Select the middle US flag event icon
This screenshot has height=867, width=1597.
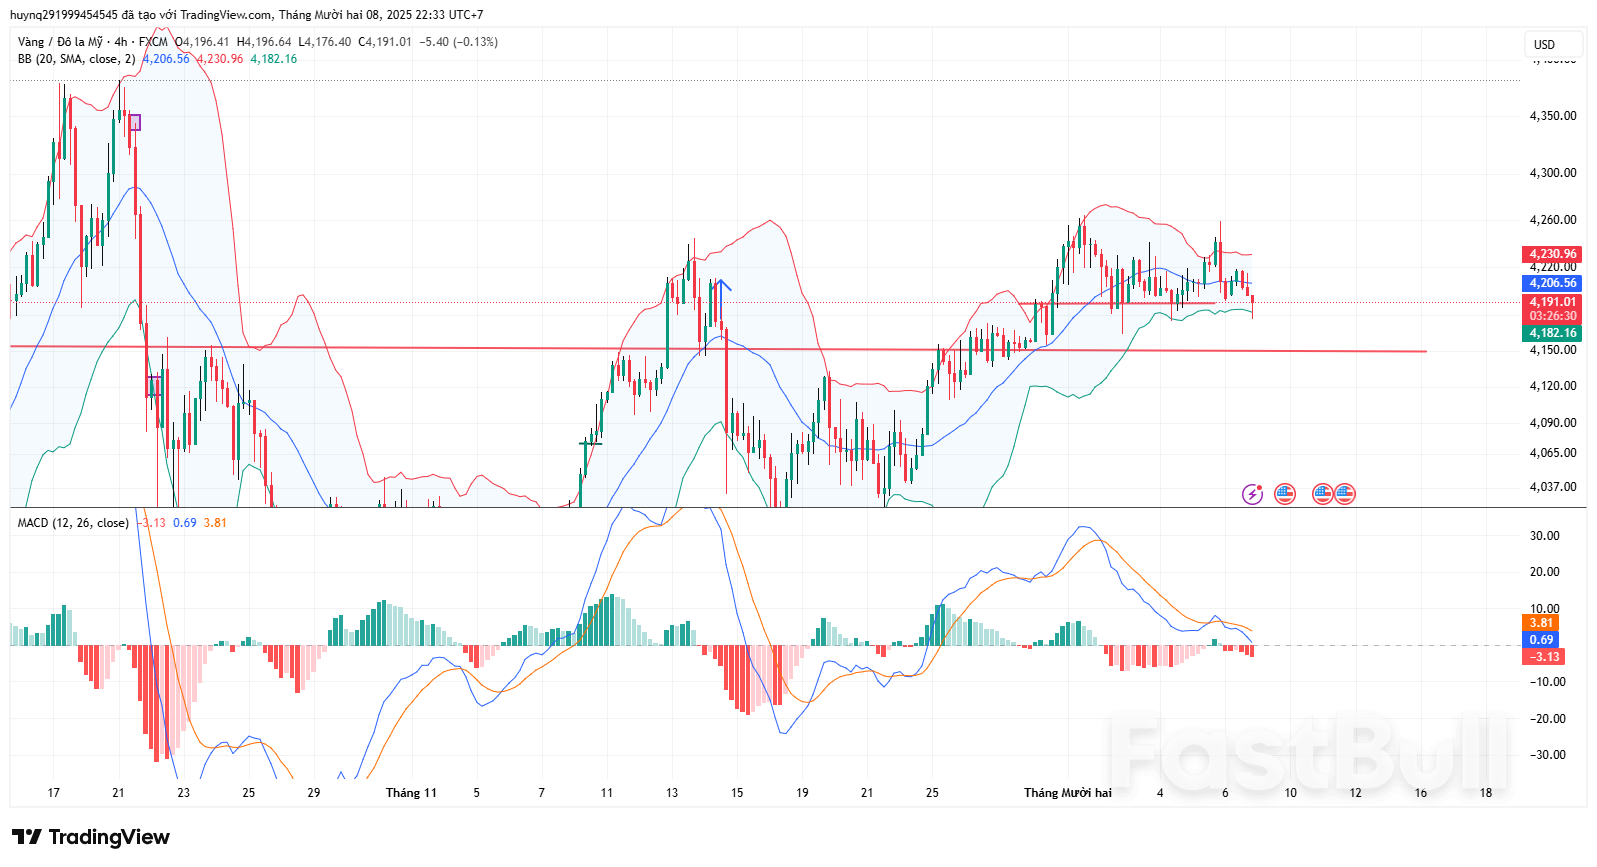pyautogui.click(x=1322, y=494)
